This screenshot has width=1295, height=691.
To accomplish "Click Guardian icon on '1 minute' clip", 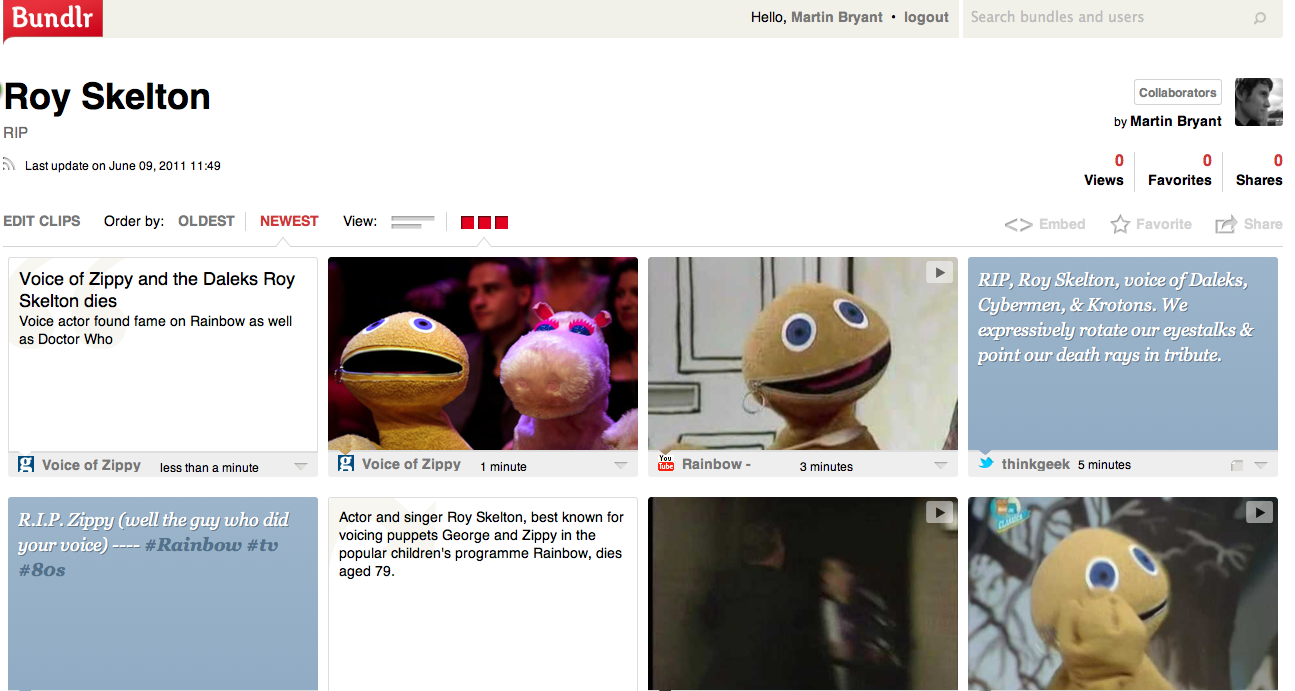I will (346, 464).
